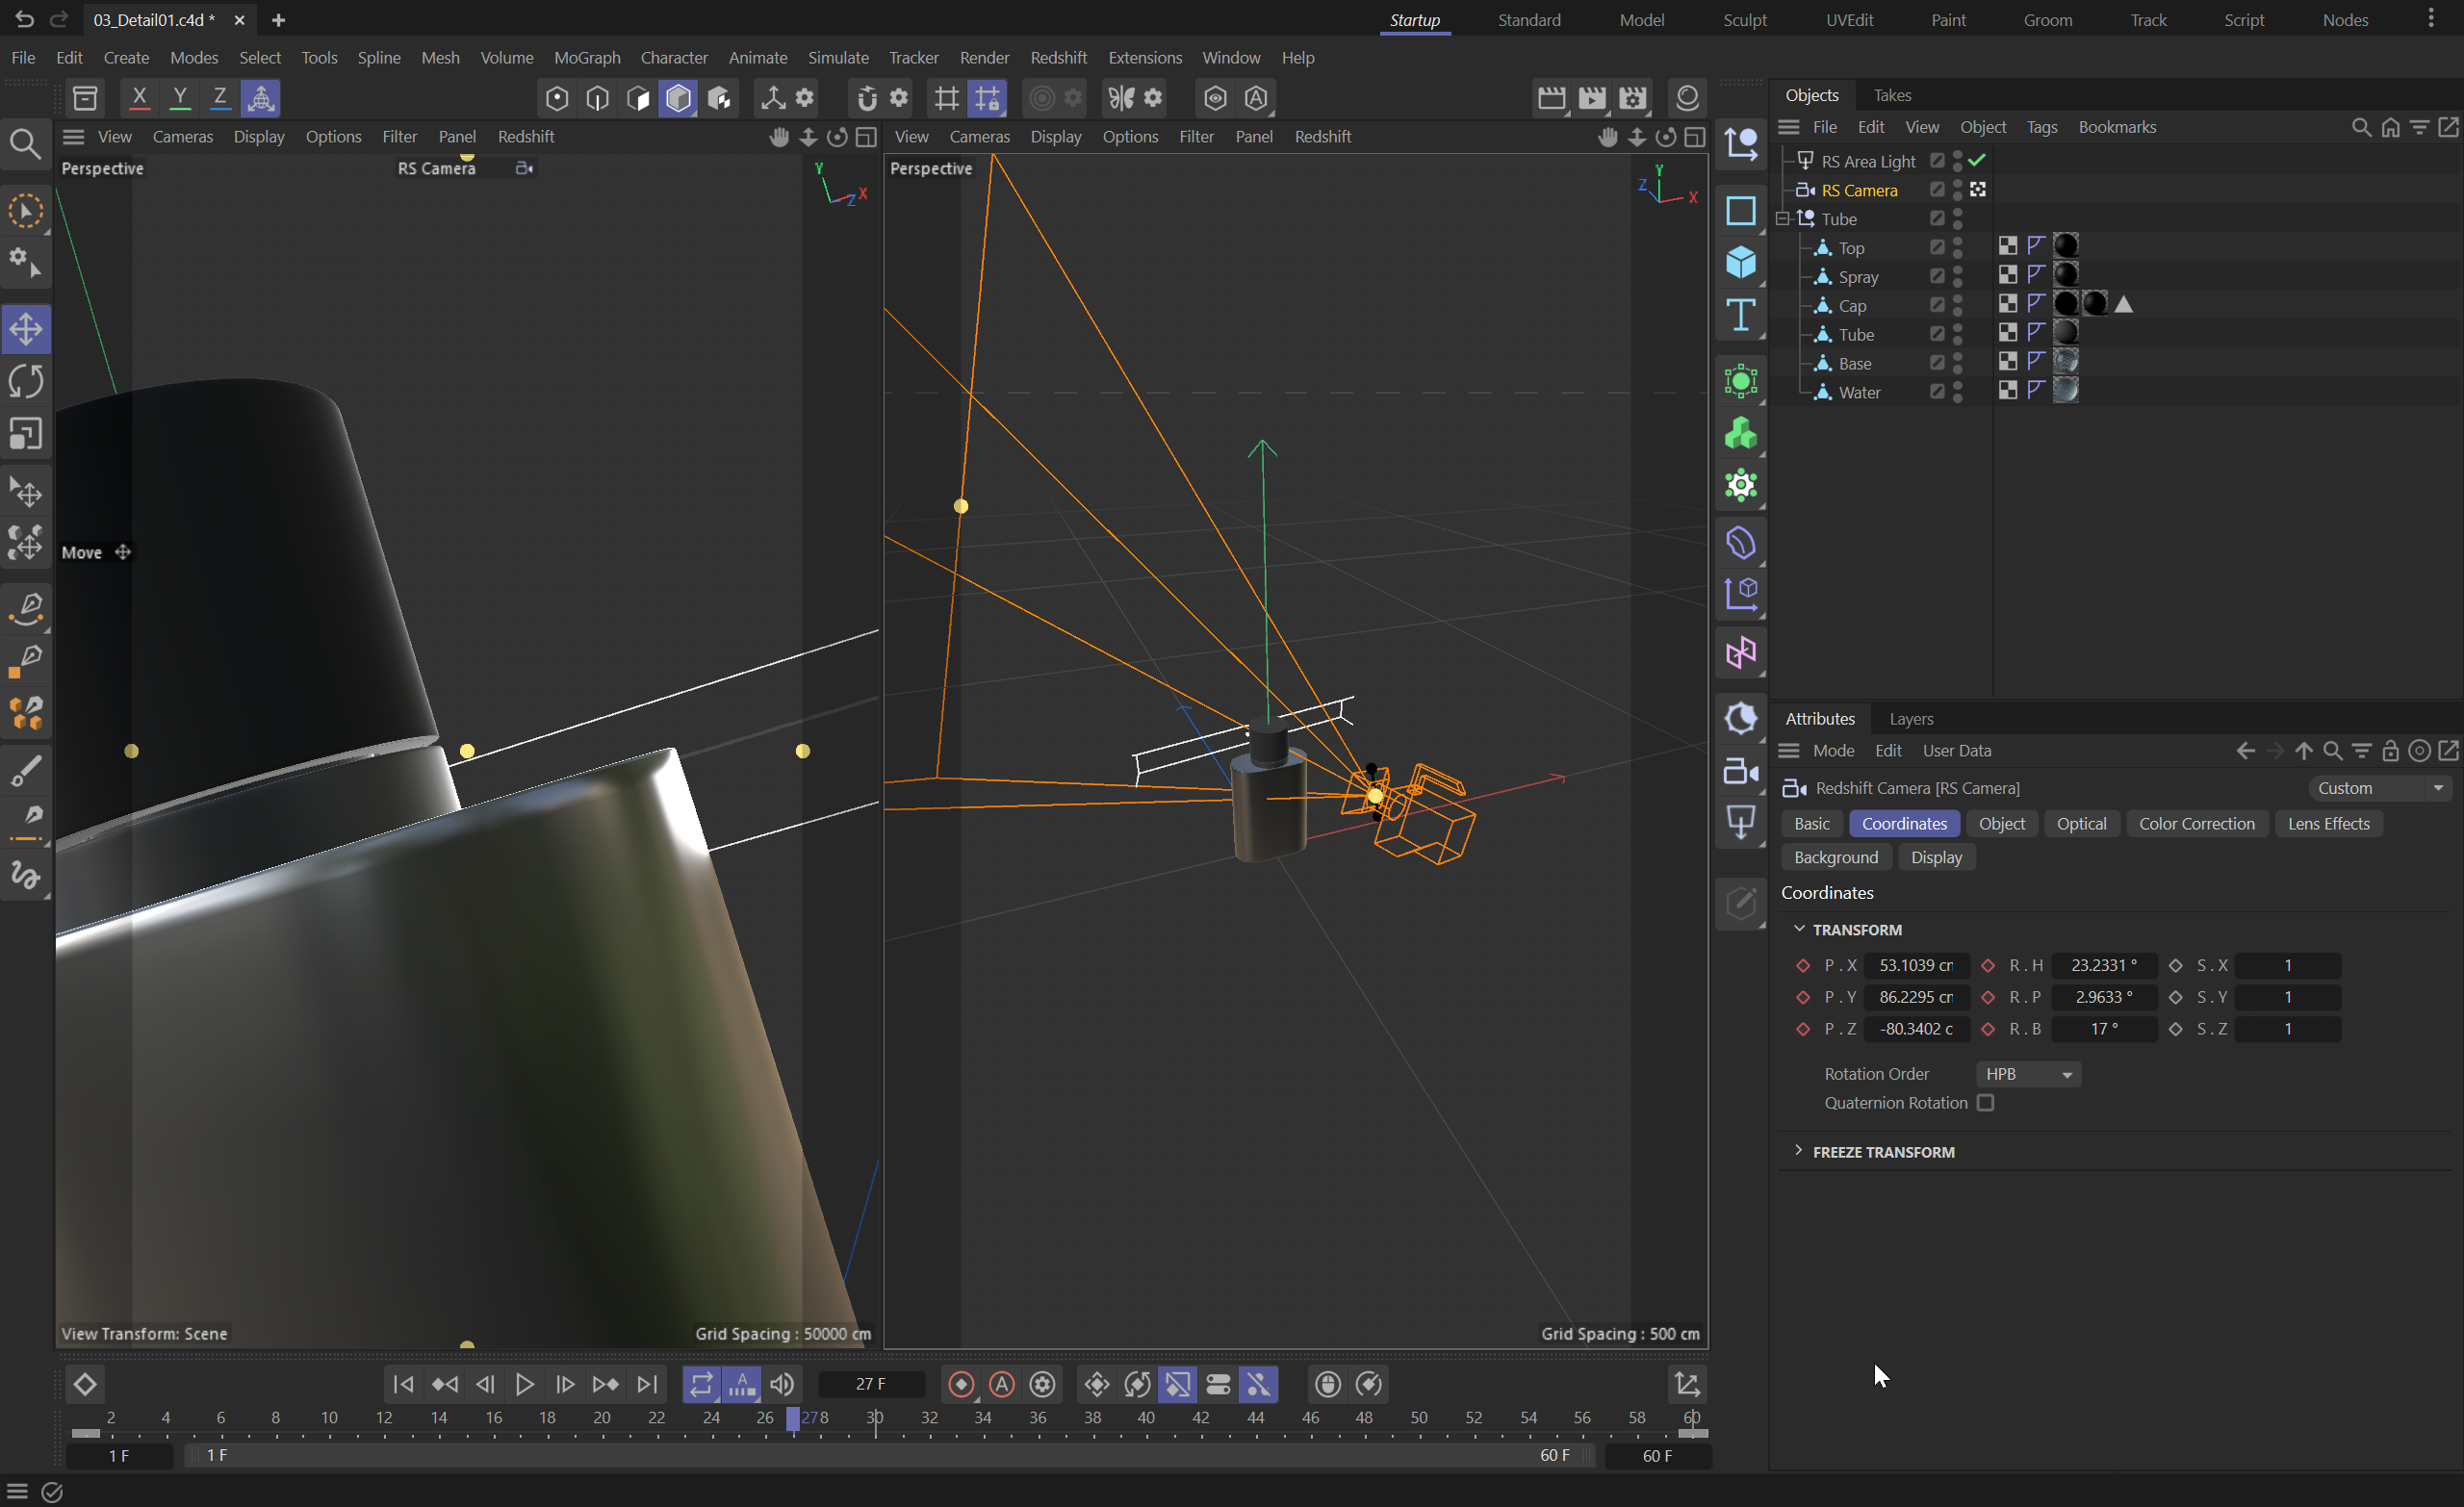Select the Water object in Objects list
Viewport: 2464px width, 1507px height.
coord(1858,392)
